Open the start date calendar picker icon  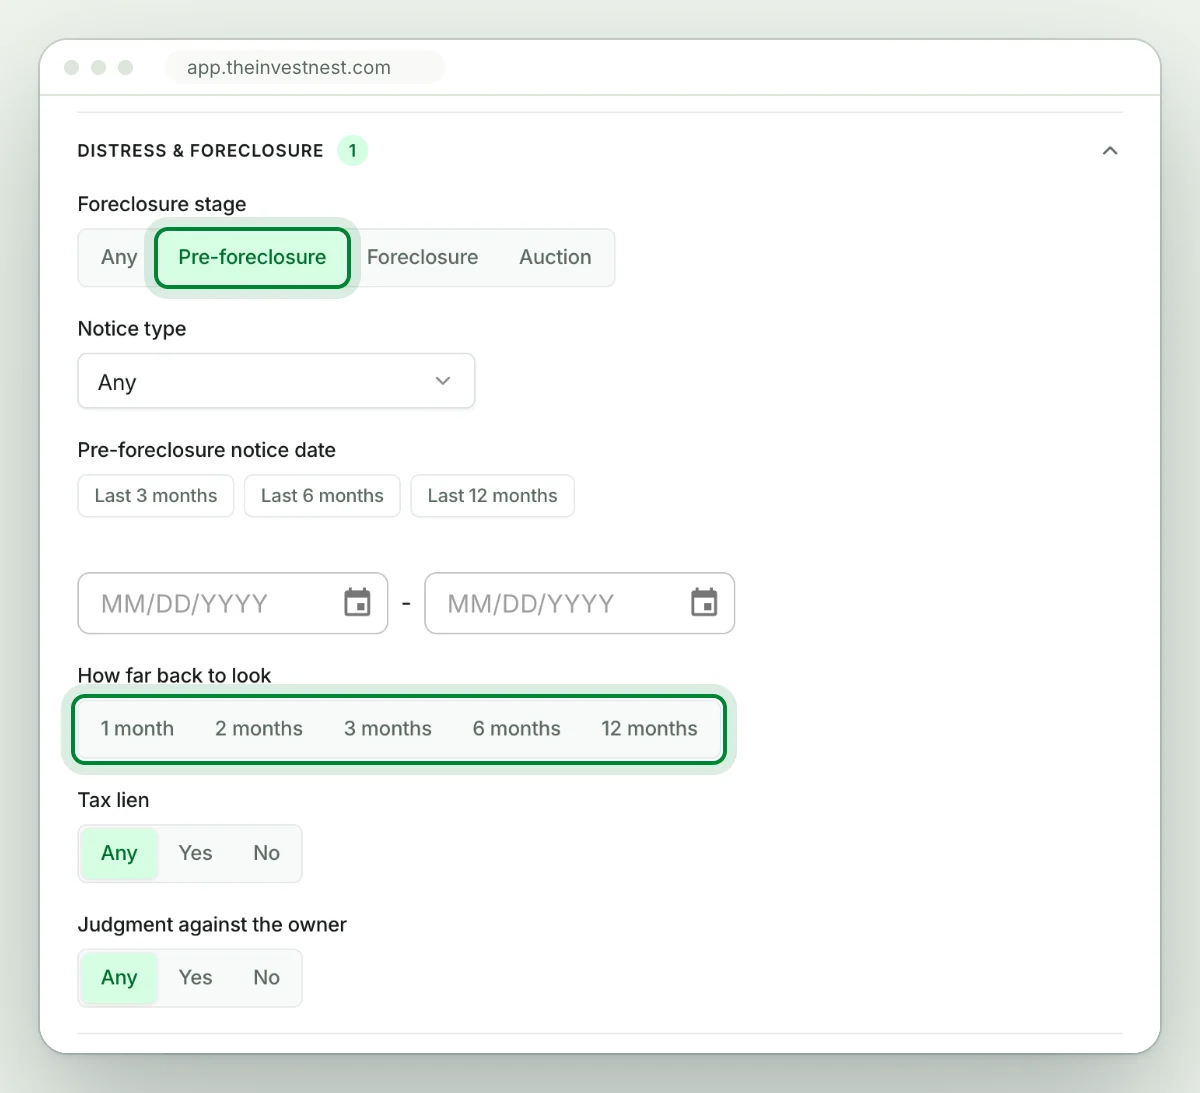357,603
